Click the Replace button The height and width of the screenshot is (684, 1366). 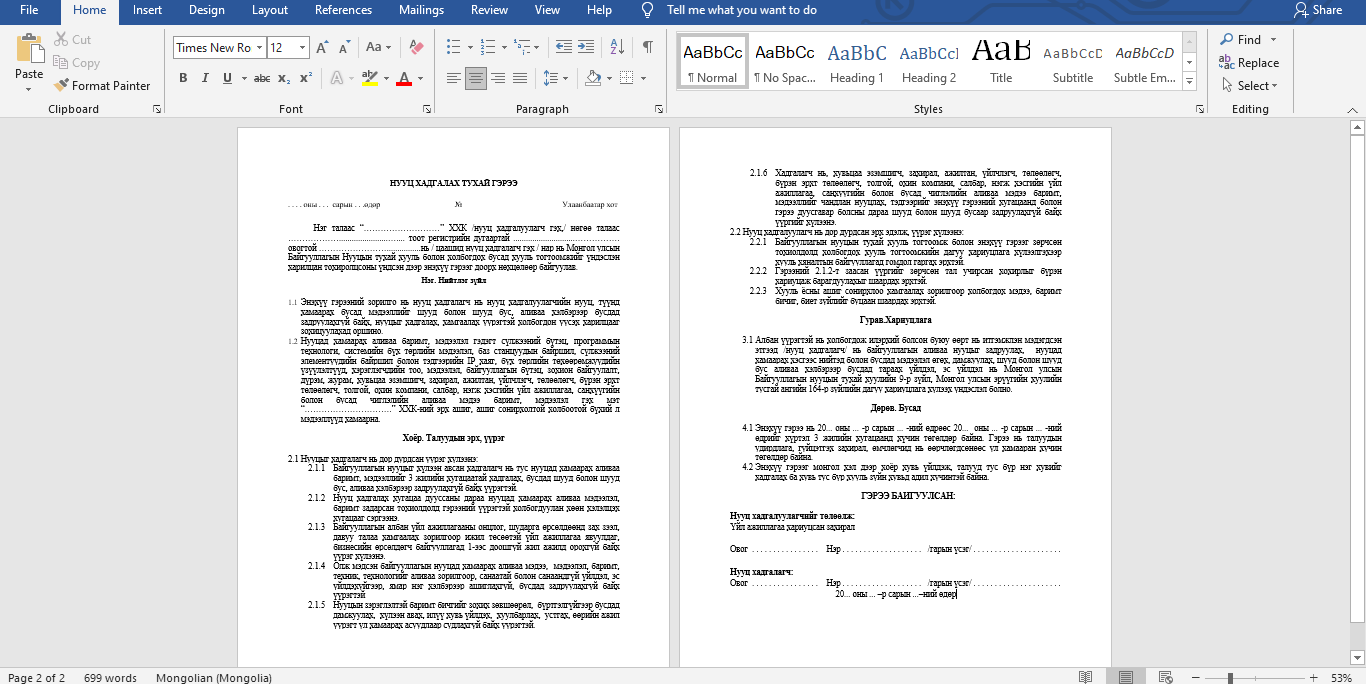pos(1250,63)
